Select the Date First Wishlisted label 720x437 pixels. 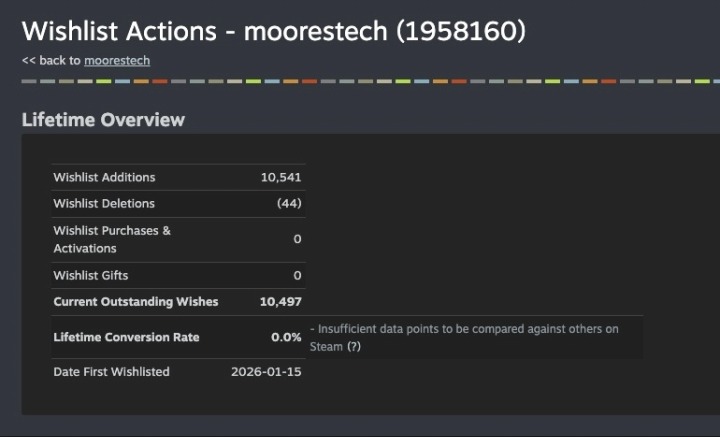coord(111,372)
